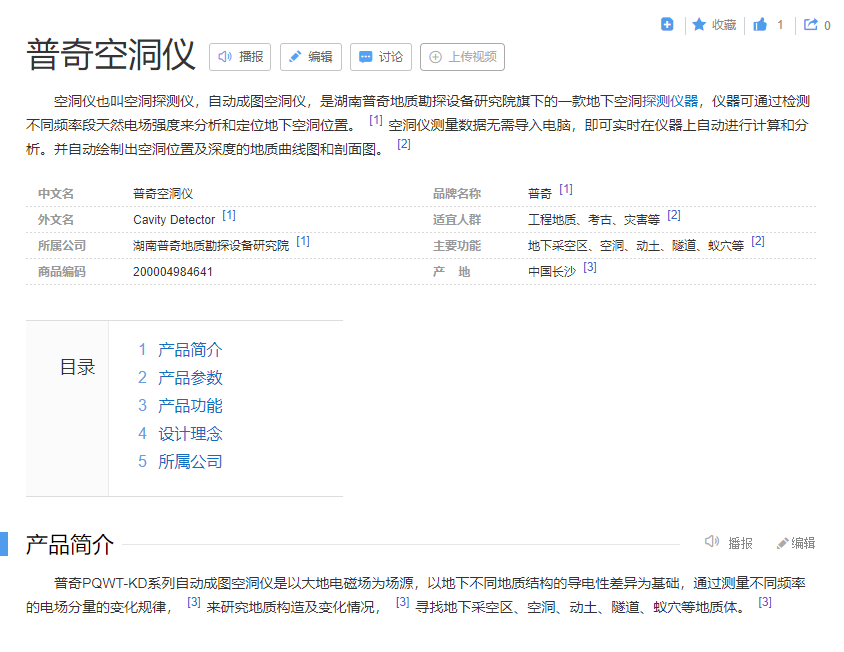Jump to 产品功能 in table of contents
This screenshot has height=652, width=844.
tap(190, 406)
